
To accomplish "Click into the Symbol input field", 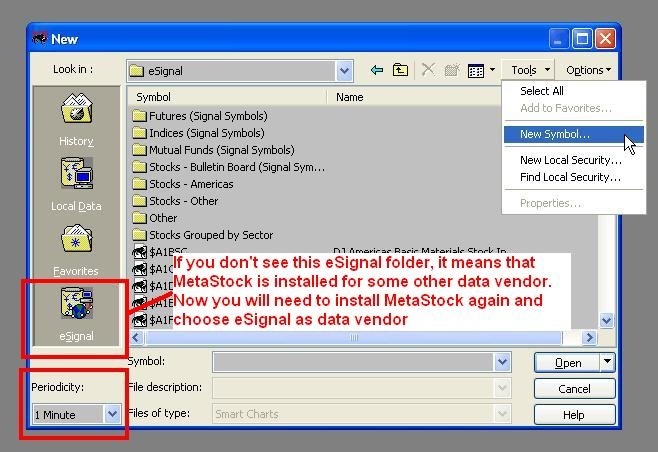I will click(x=352, y=362).
